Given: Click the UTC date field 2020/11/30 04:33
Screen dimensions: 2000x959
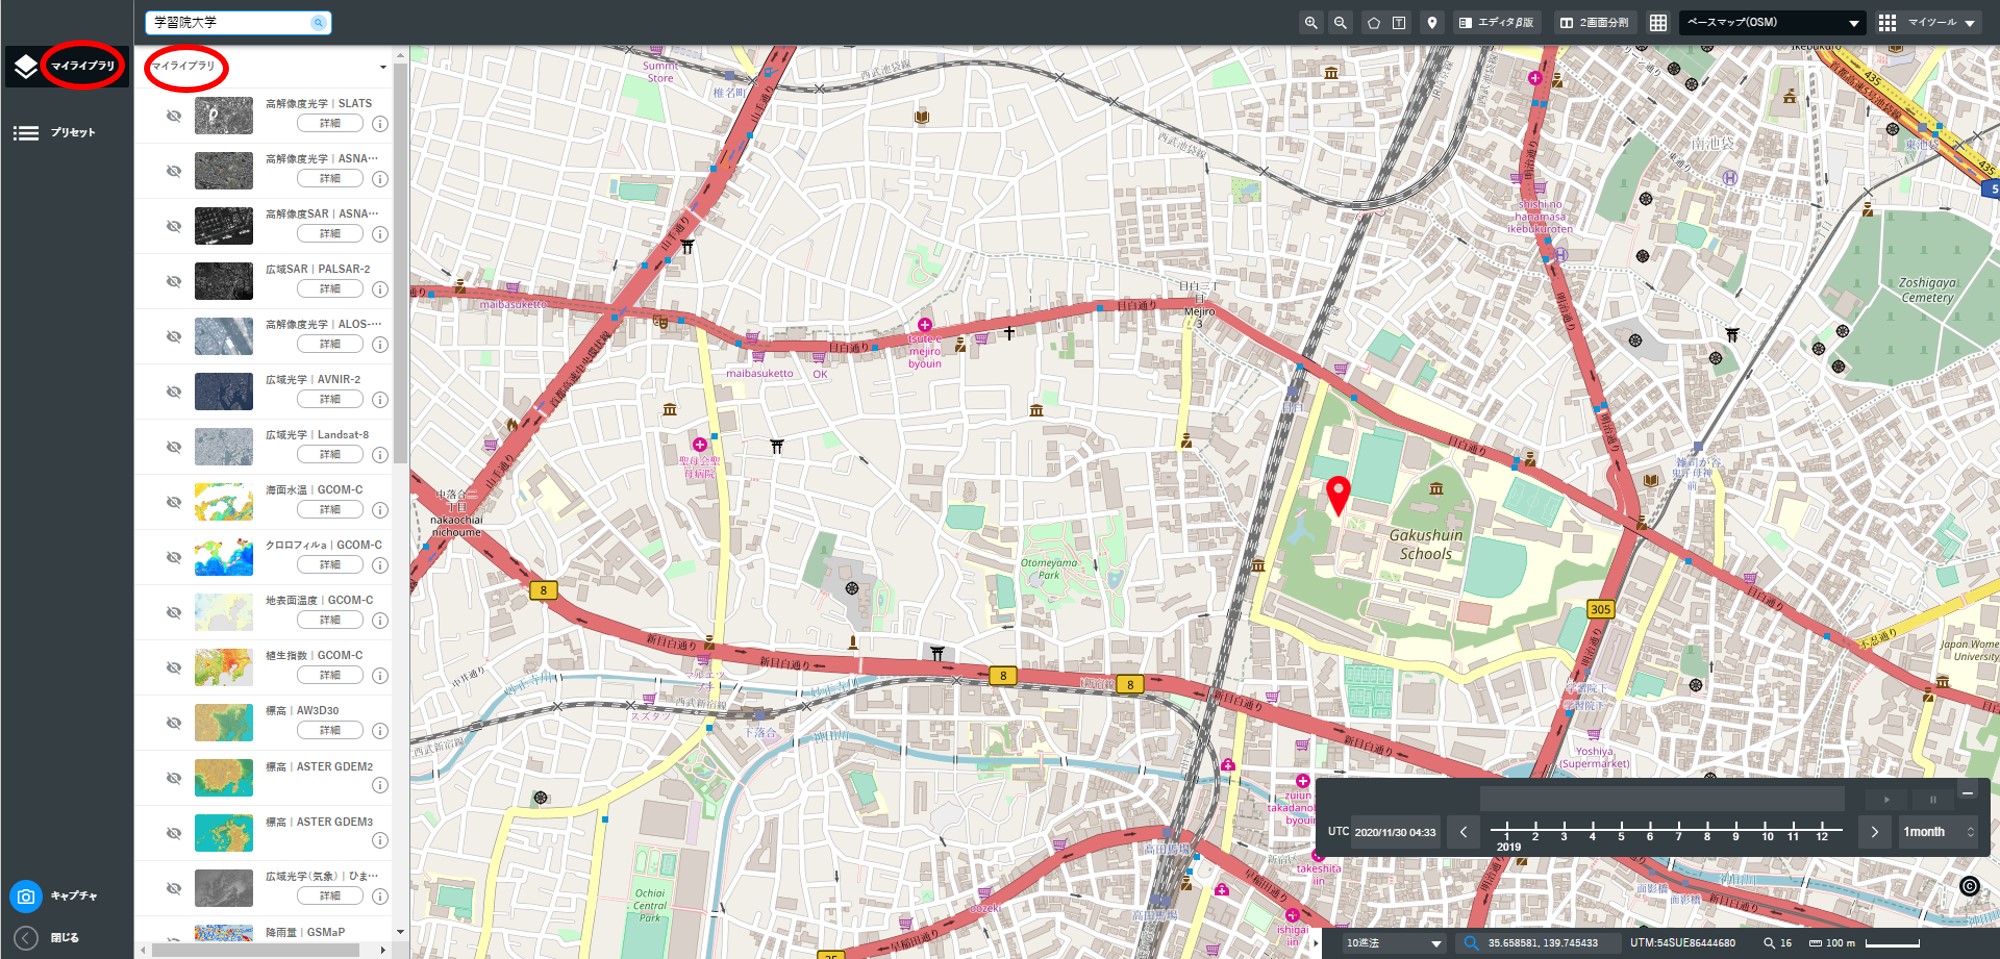Looking at the screenshot, I should pyautogui.click(x=1395, y=832).
